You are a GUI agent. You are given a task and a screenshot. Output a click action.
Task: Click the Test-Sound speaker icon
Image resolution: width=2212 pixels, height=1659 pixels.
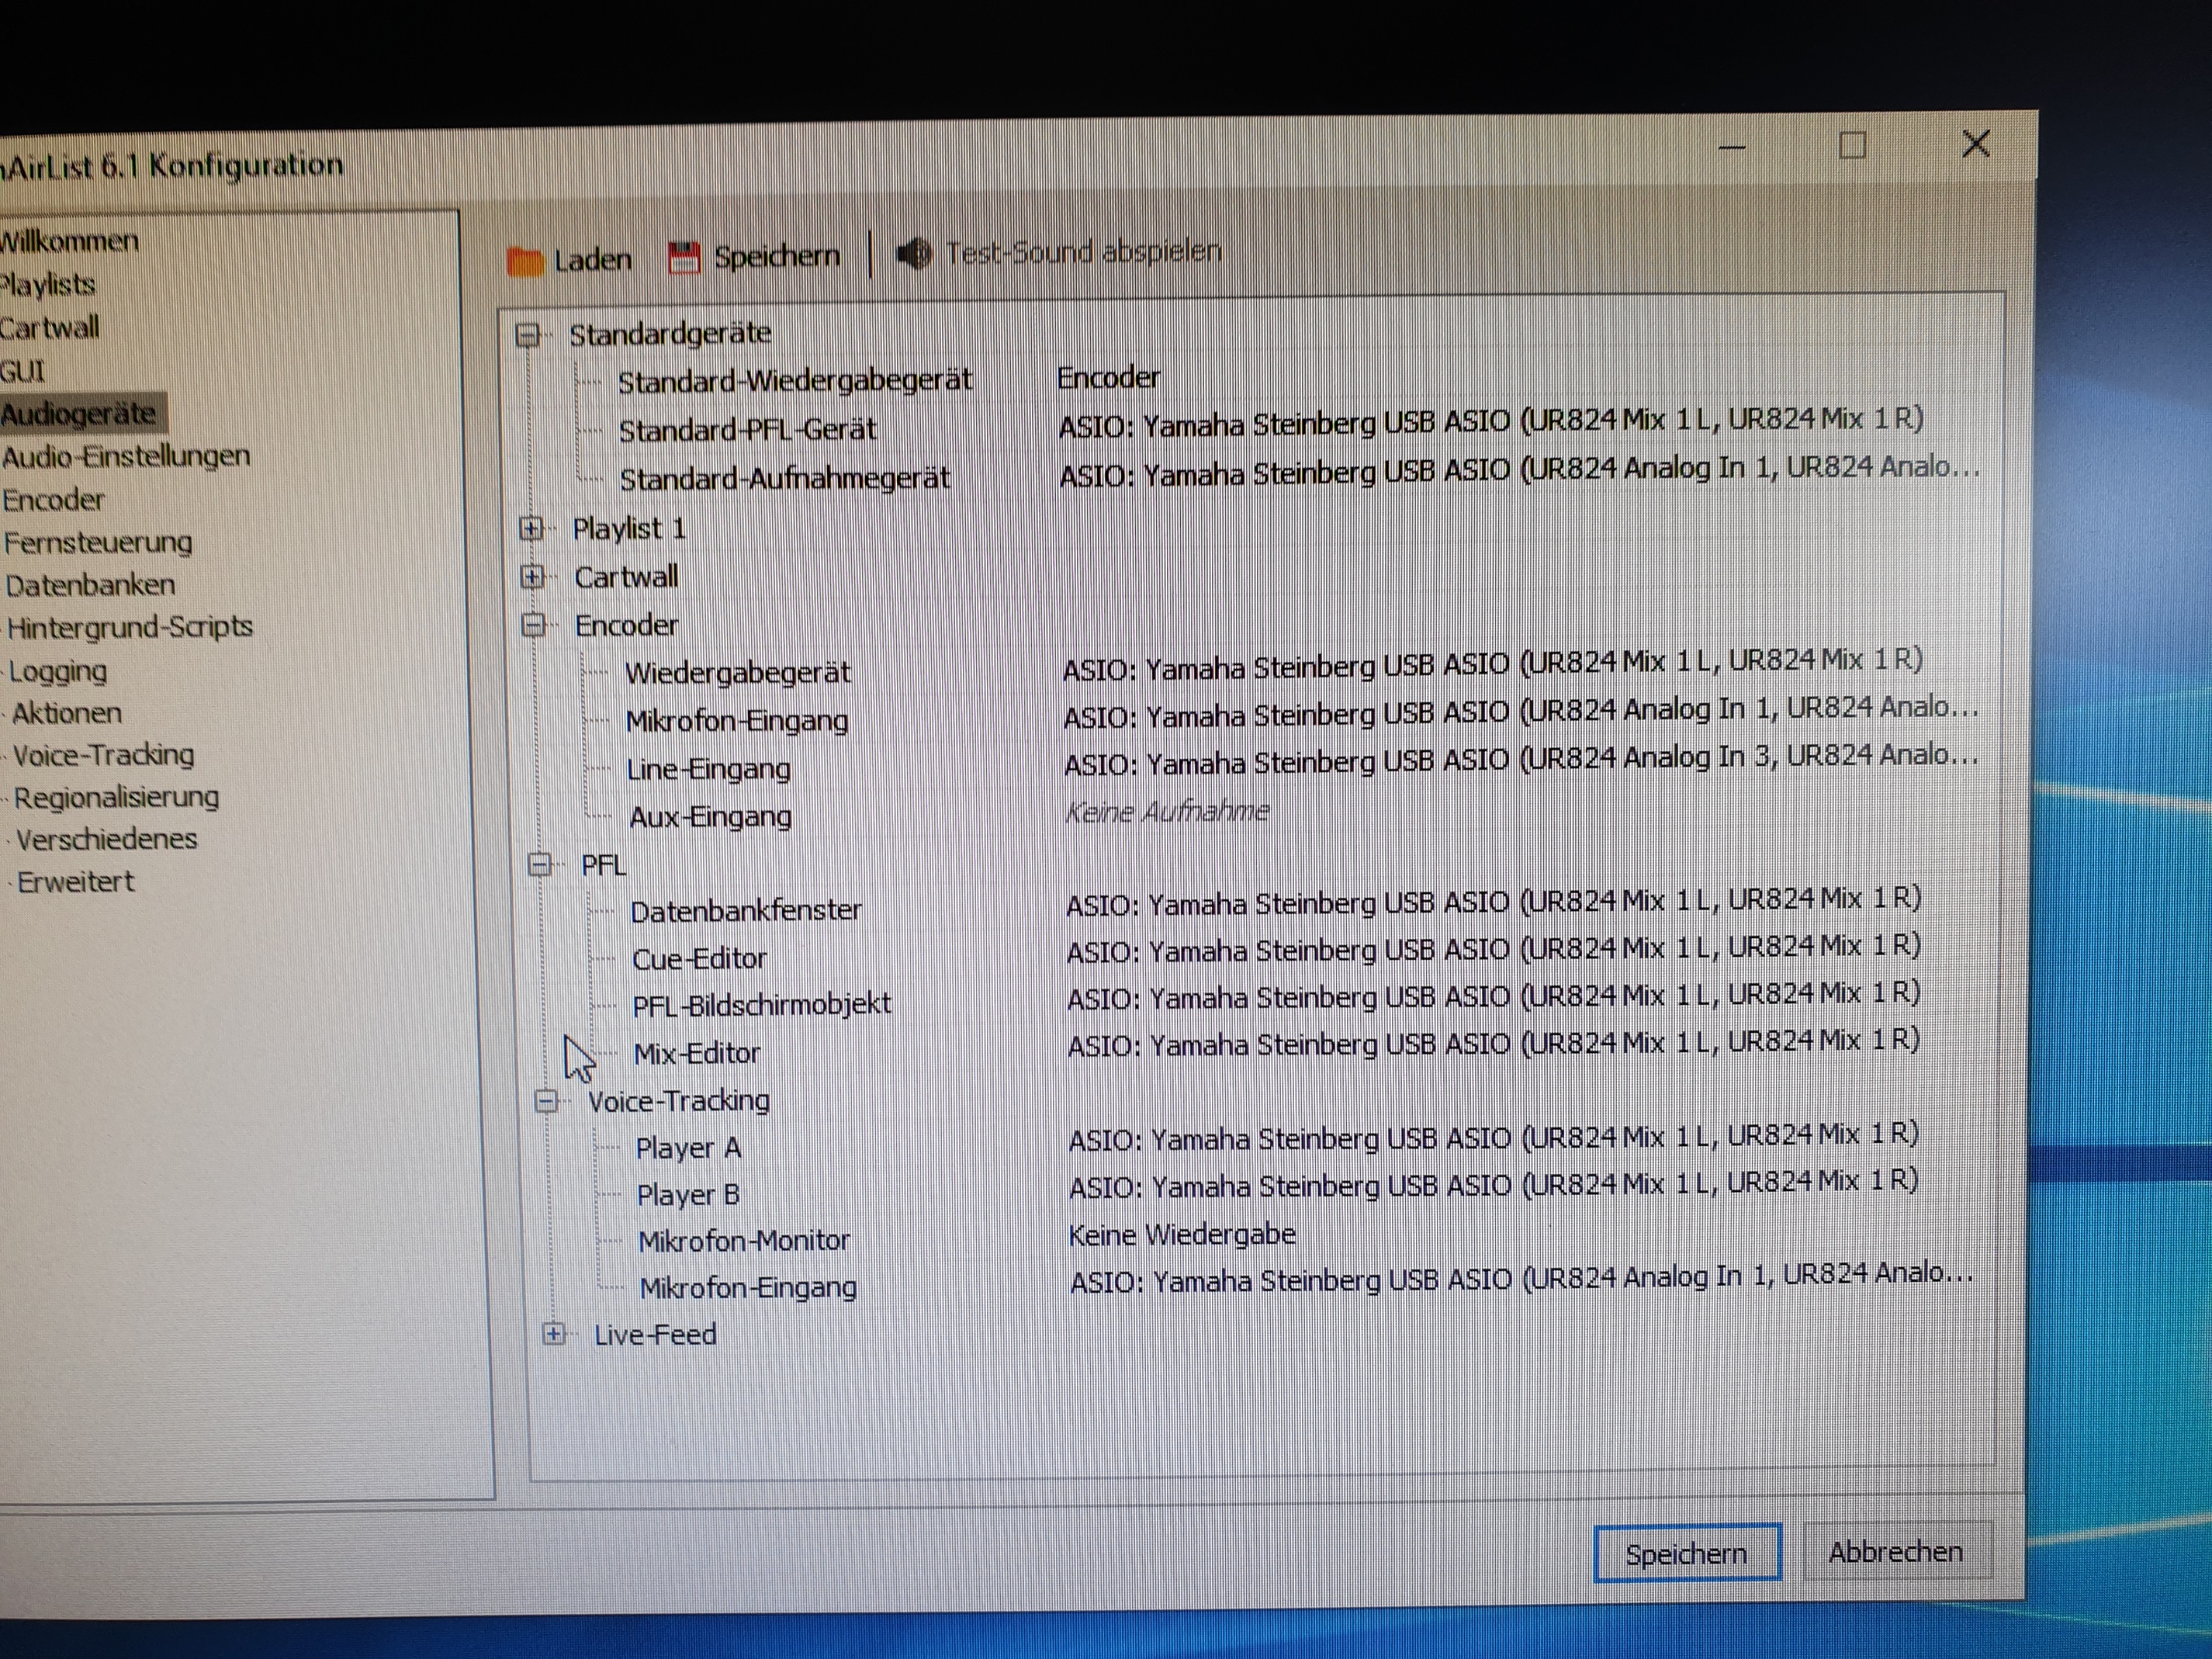click(x=913, y=253)
